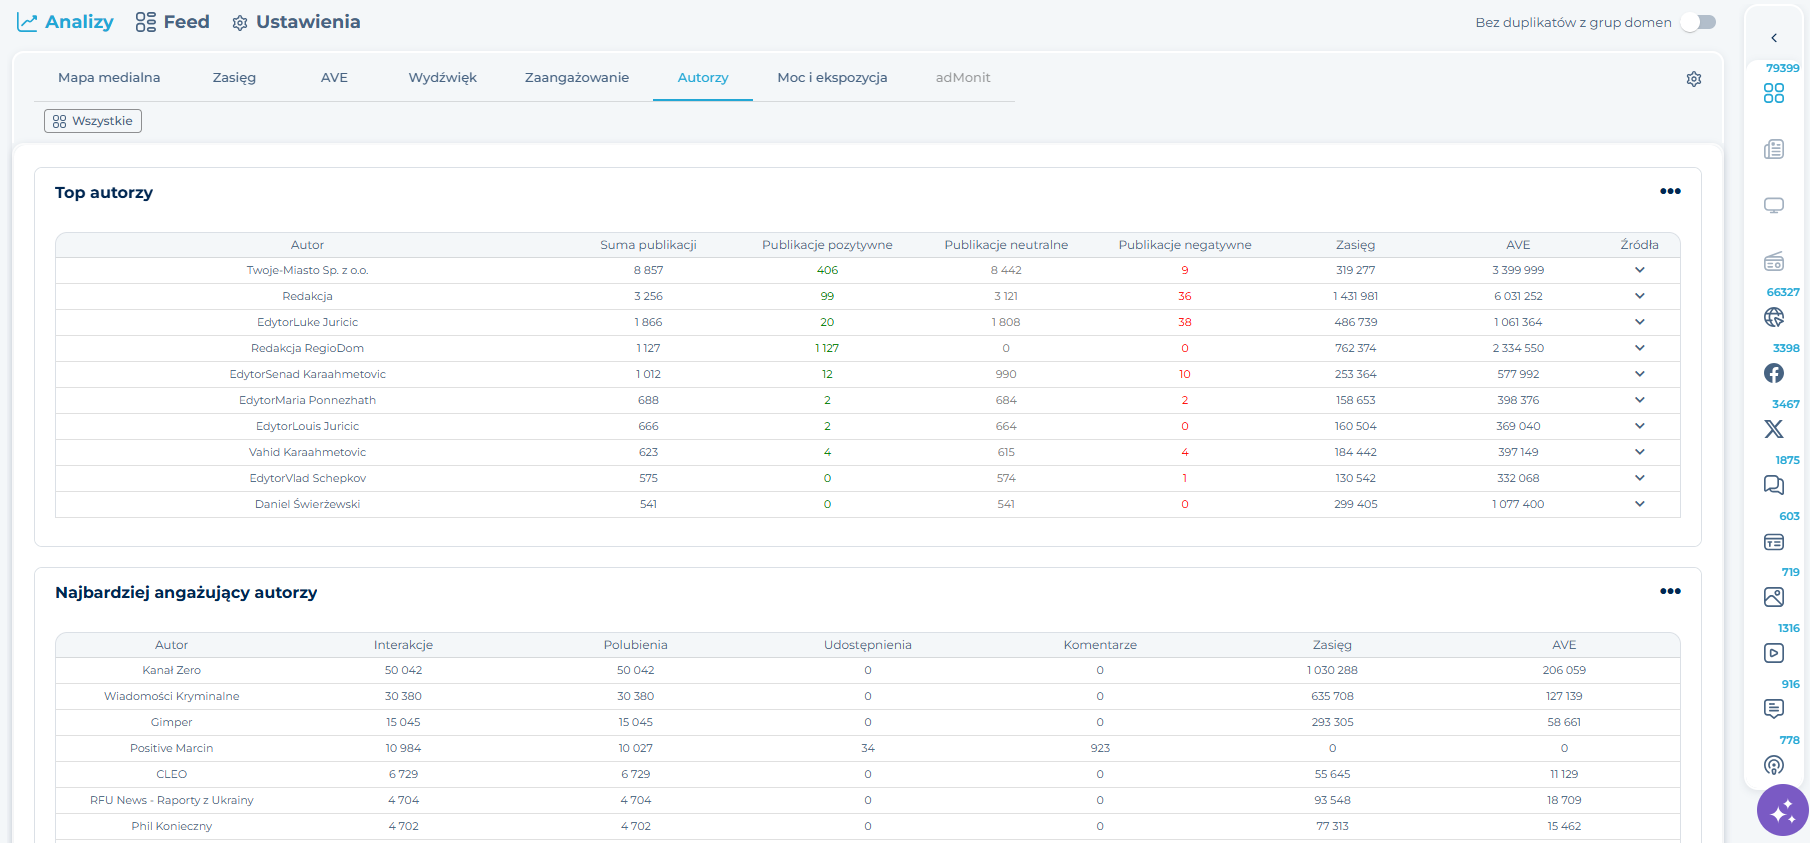Open Najbardziej angażujący autorzy three-dot menu
Screen dimensions: 1810x843
click(x=1670, y=591)
